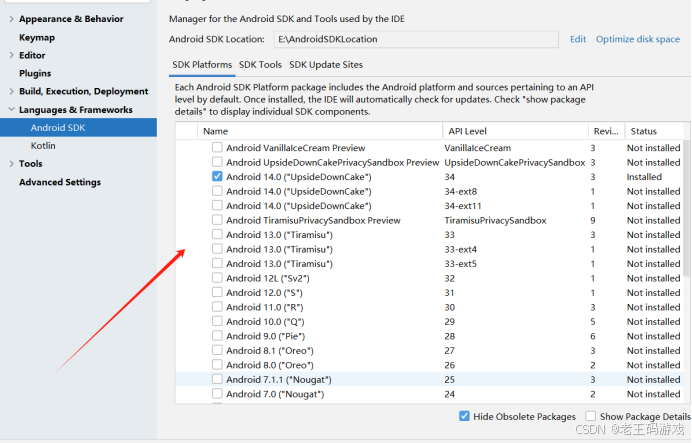The height and width of the screenshot is (443, 692).
Task: Select Android 12.0 S checkbox
Action: (x=217, y=292)
